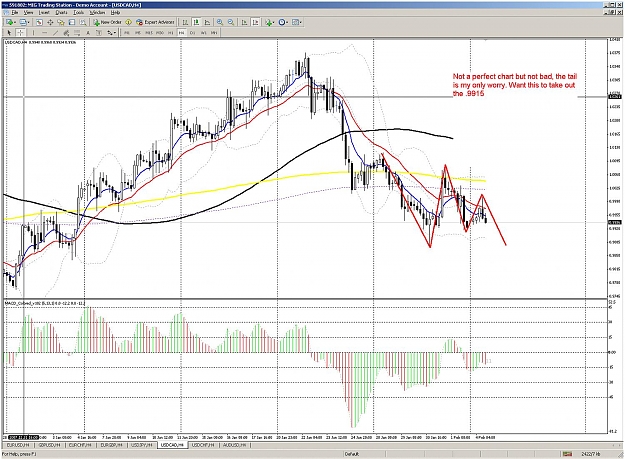Select the Arrows drawing tool
This screenshot has width=625, height=459.
coord(110,33)
